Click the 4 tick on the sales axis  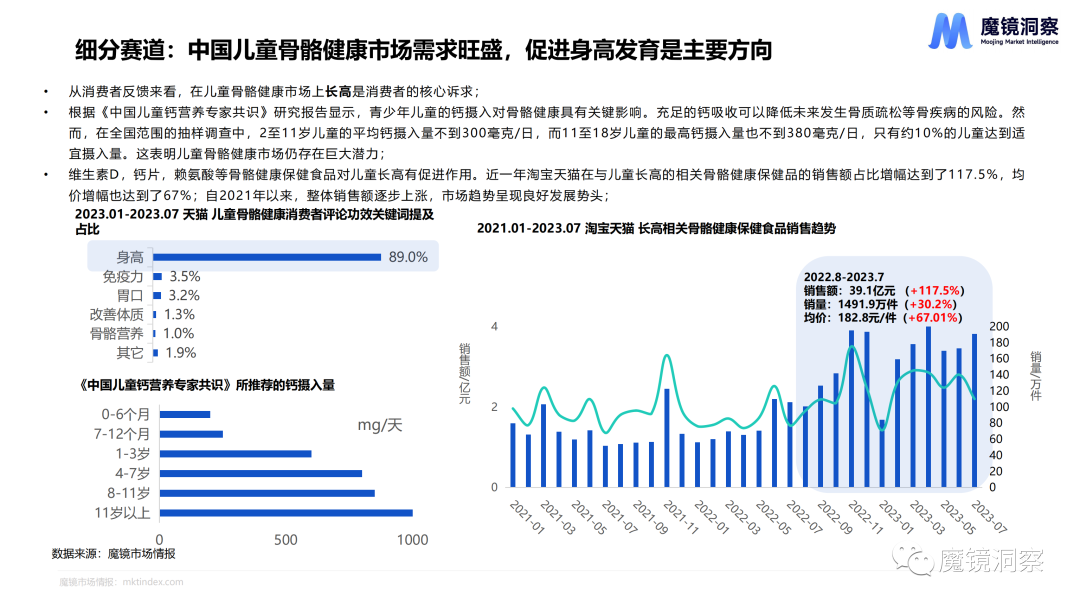click(494, 326)
